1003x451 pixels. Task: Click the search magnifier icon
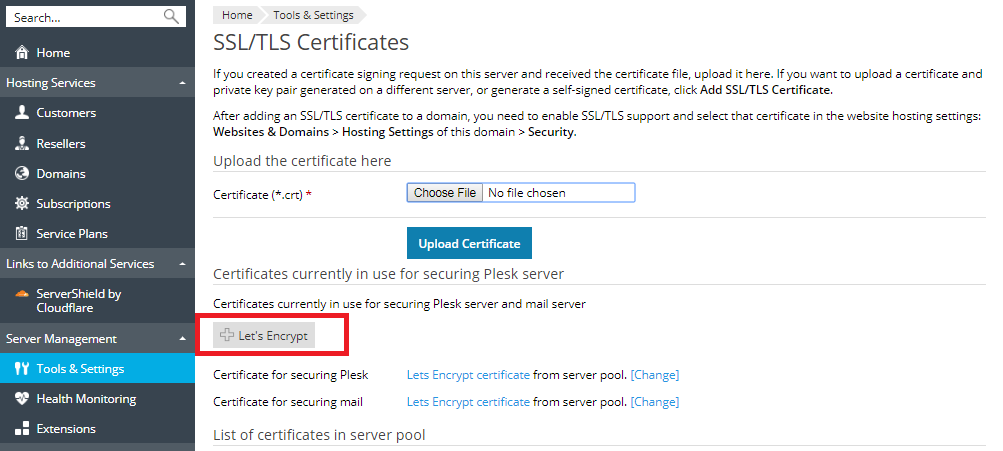click(171, 17)
